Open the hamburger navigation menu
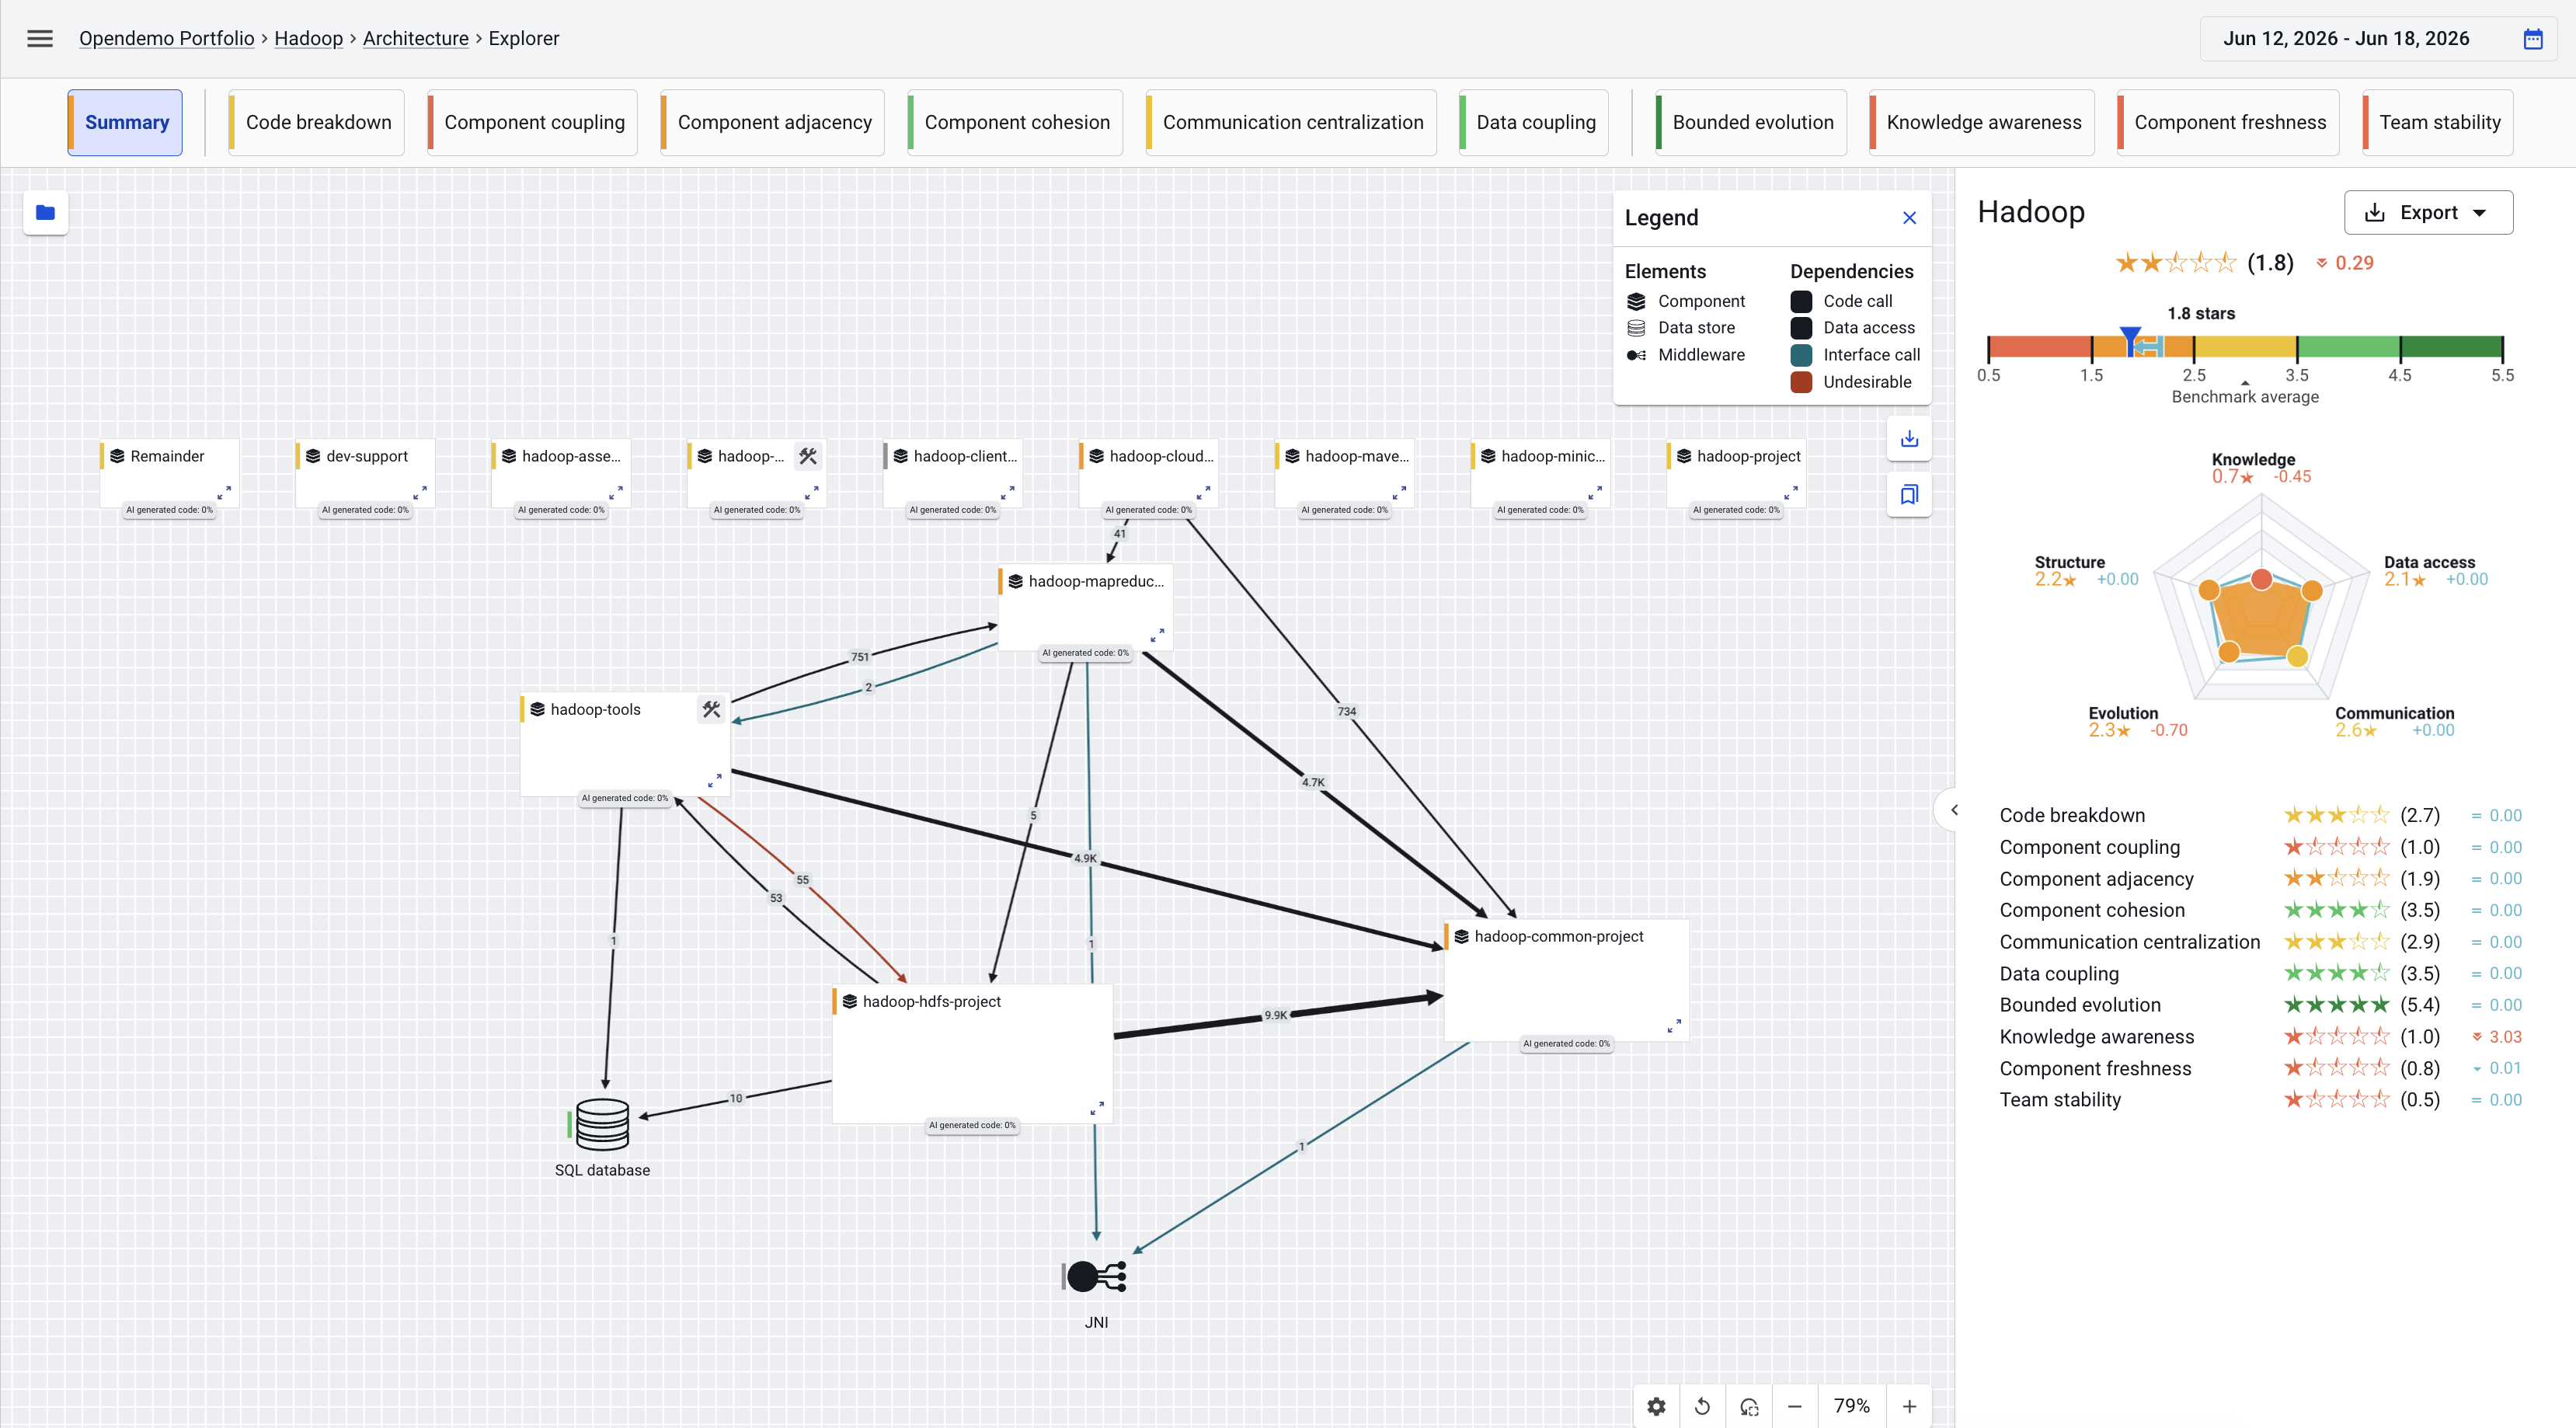2576x1428 pixels. (x=40, y=38)
